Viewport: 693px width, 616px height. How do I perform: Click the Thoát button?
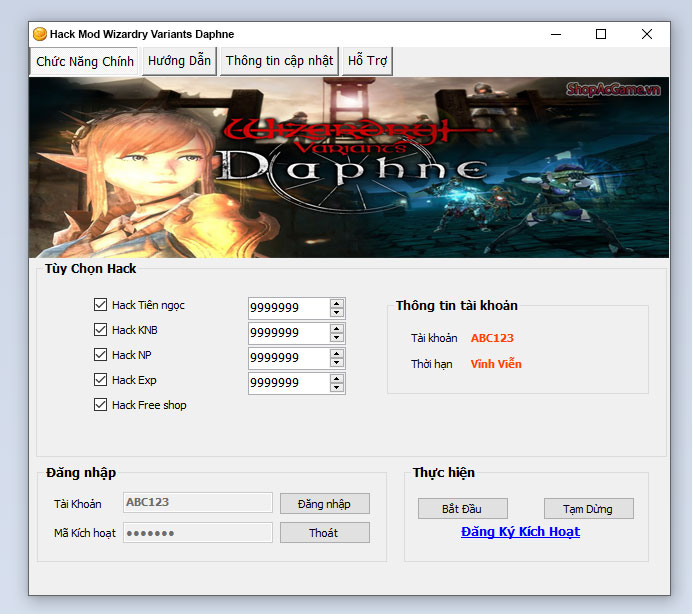click(324, 533)
